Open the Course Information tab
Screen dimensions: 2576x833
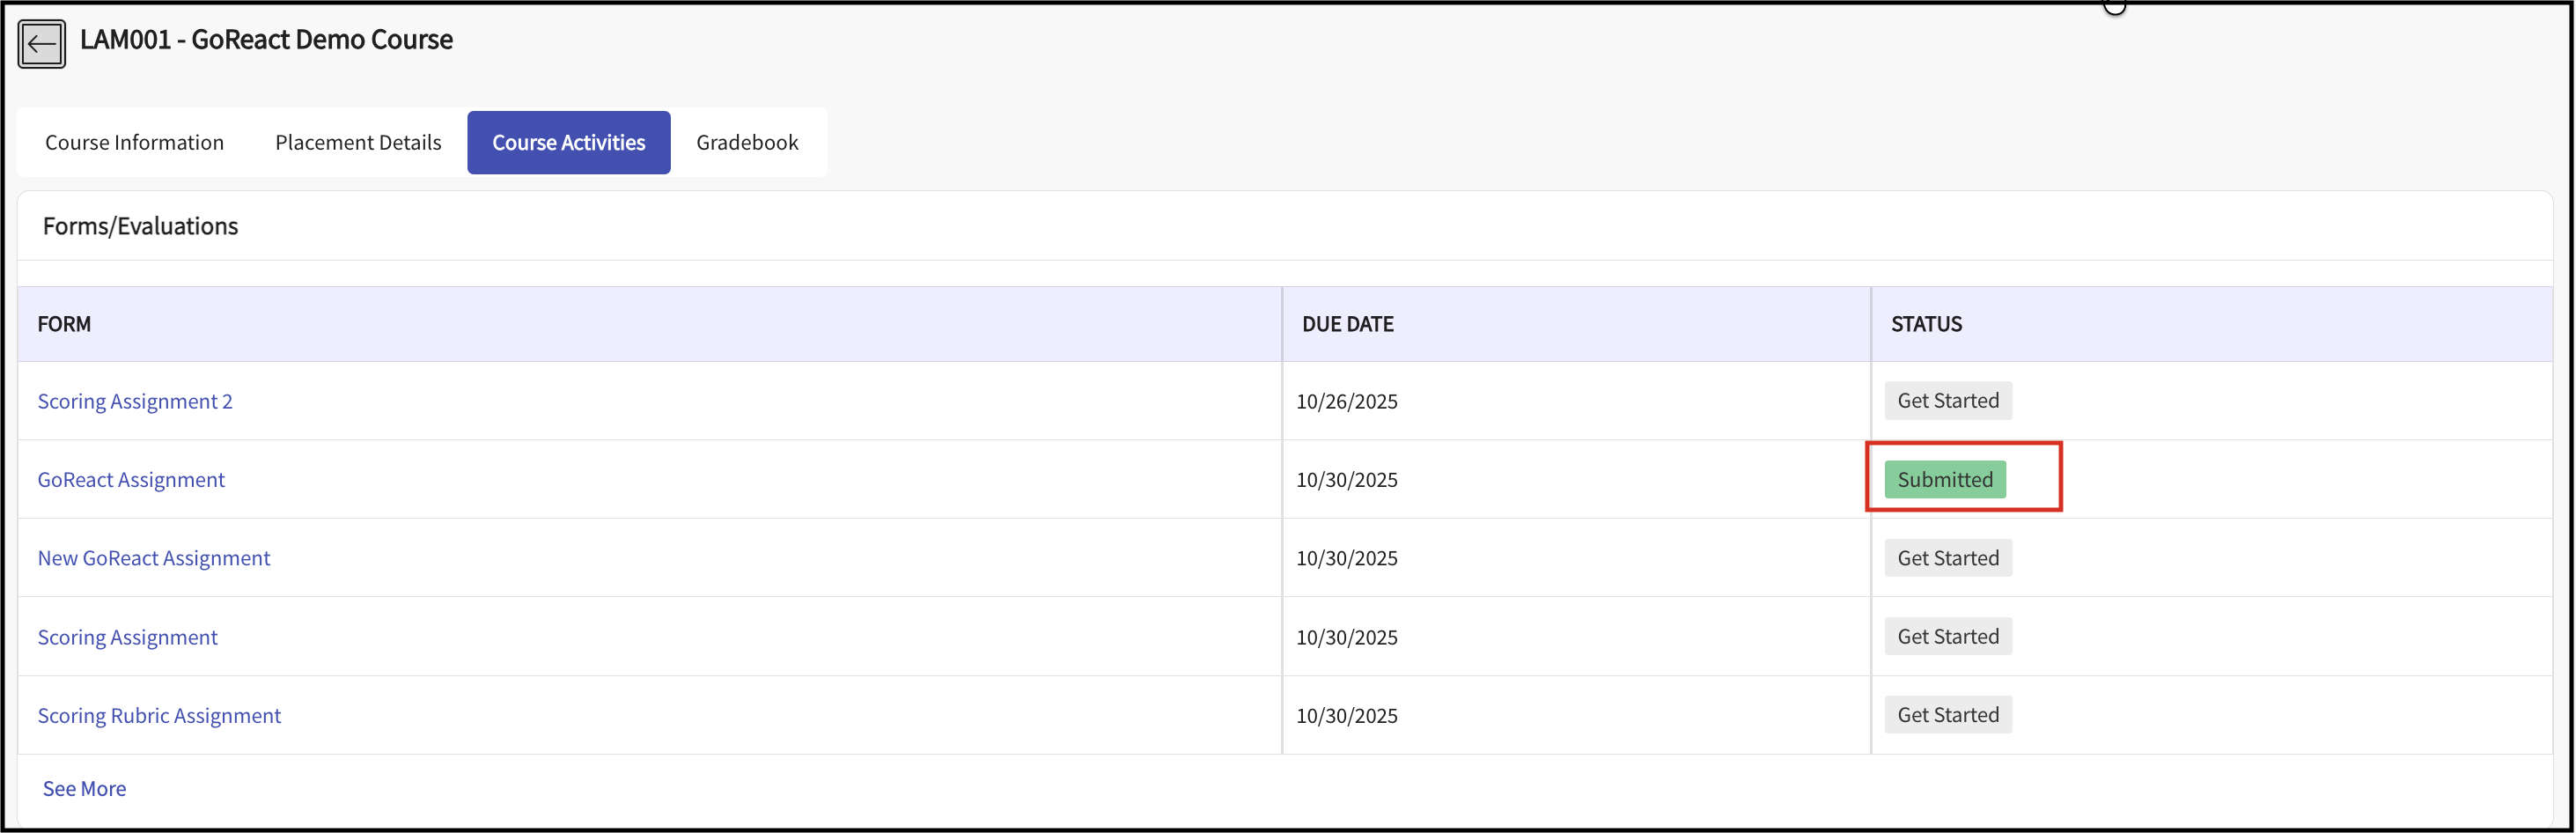[134, 143]
